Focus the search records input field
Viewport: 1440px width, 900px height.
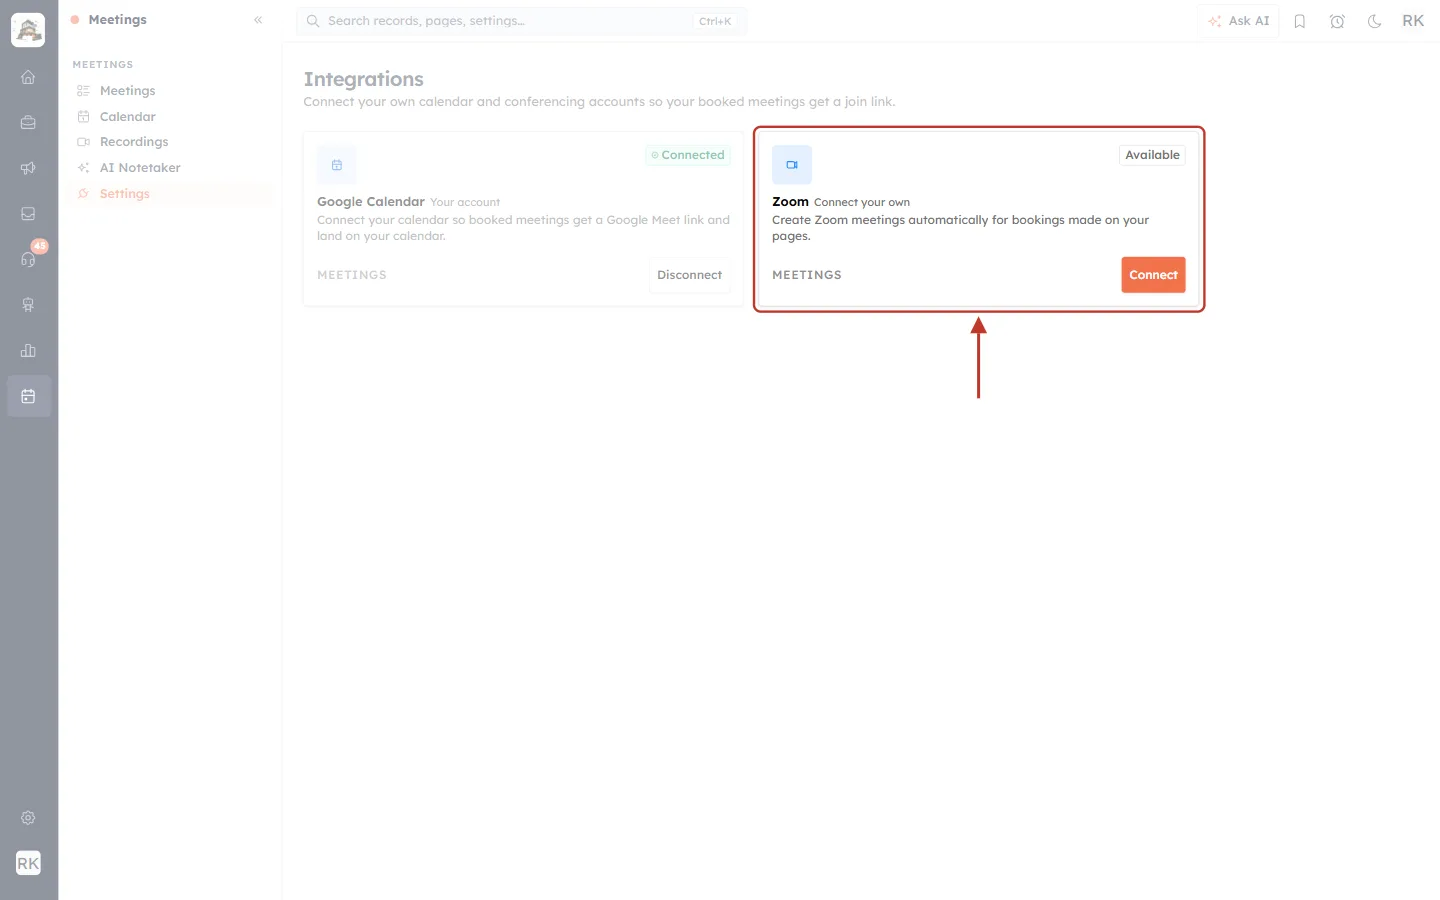[521, 21]
